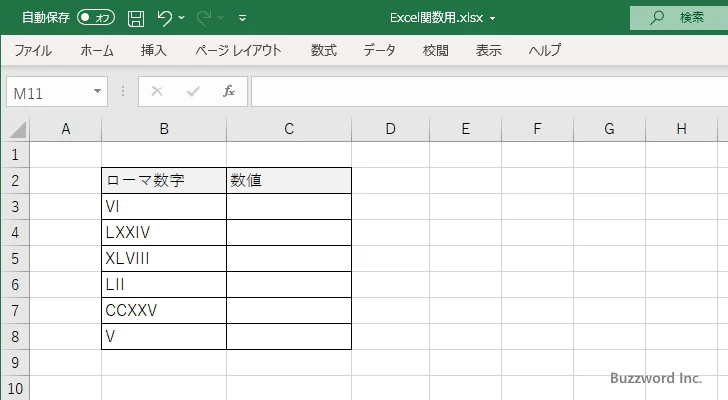Select empty cell C4 beside LXXIV
The width and height of the screenshot is (728, 400).
(x=289, y=232)
